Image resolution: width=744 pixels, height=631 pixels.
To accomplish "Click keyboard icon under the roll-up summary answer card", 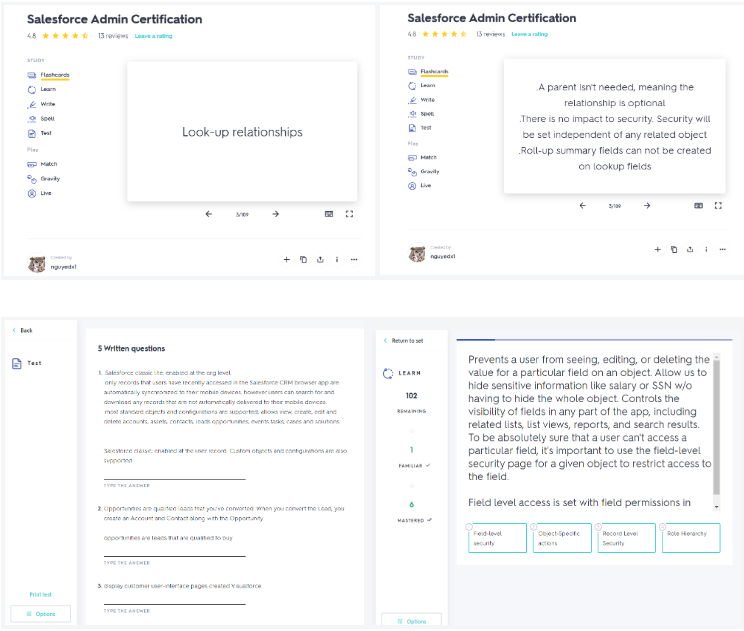I will pos(698,205).
